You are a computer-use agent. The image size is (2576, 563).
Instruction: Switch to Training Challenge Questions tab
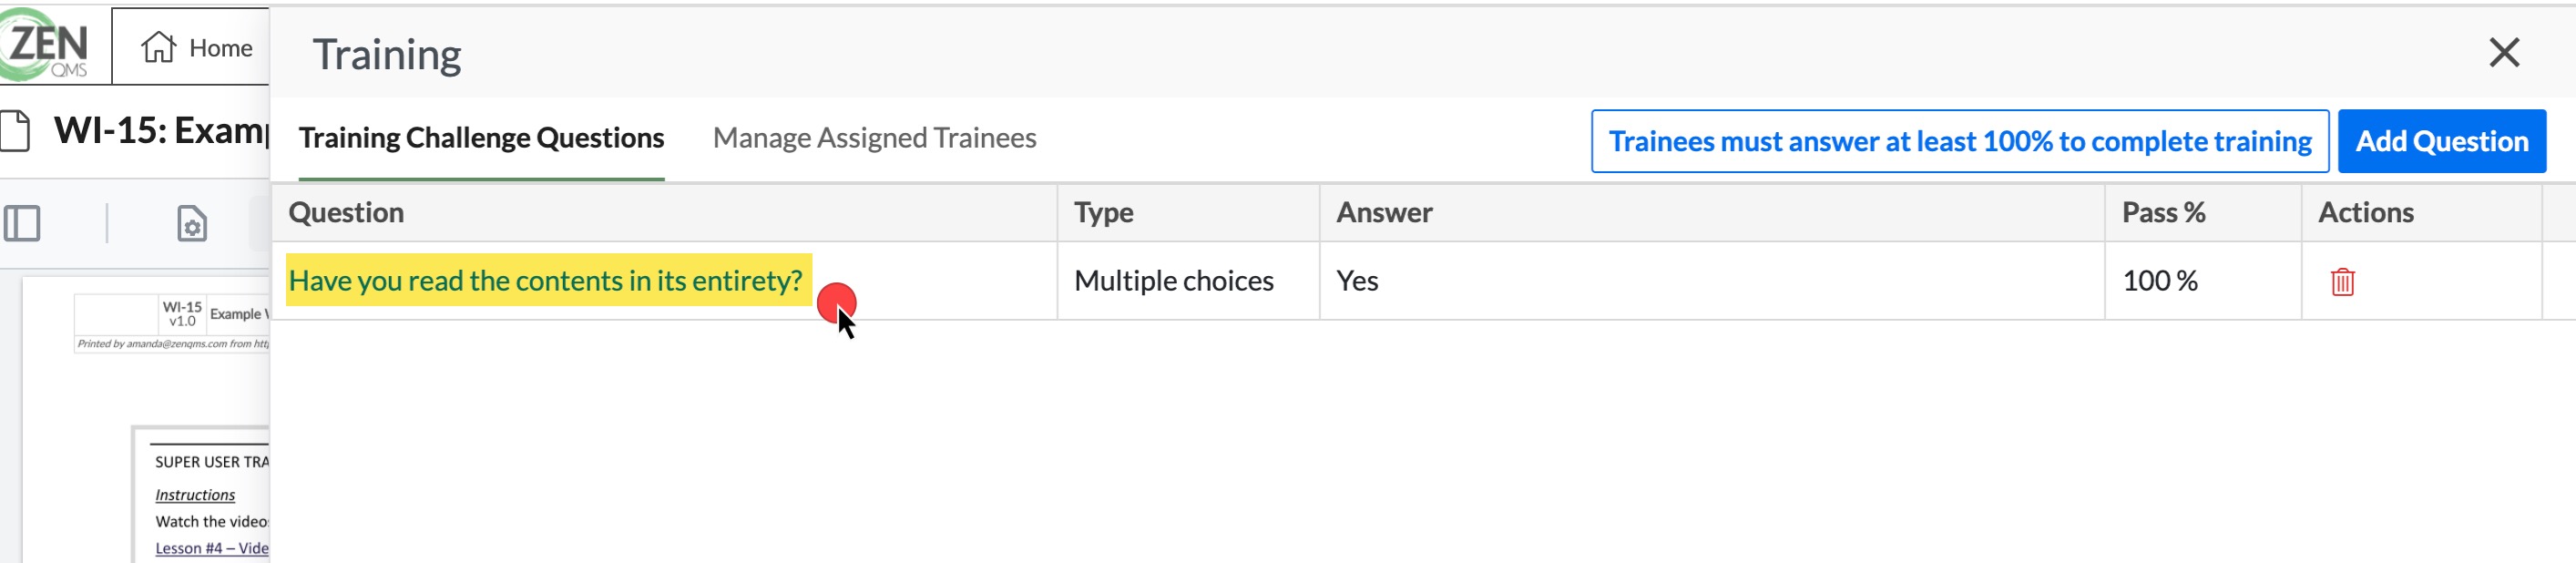tap(481, 138)
